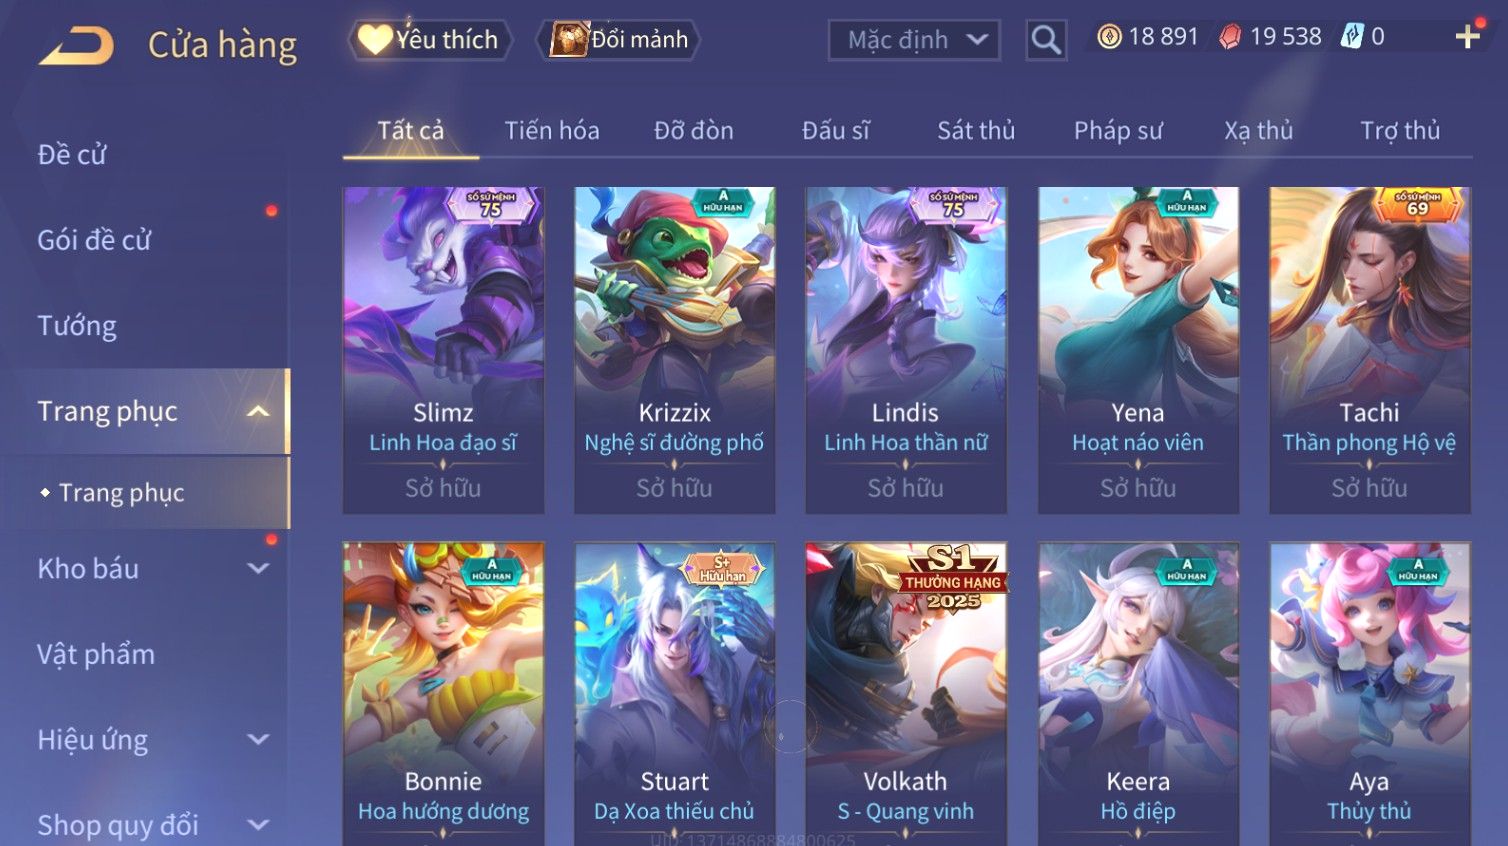Open the Krizzix Nghệ sĩ đường phố skin card

point(675,350)
